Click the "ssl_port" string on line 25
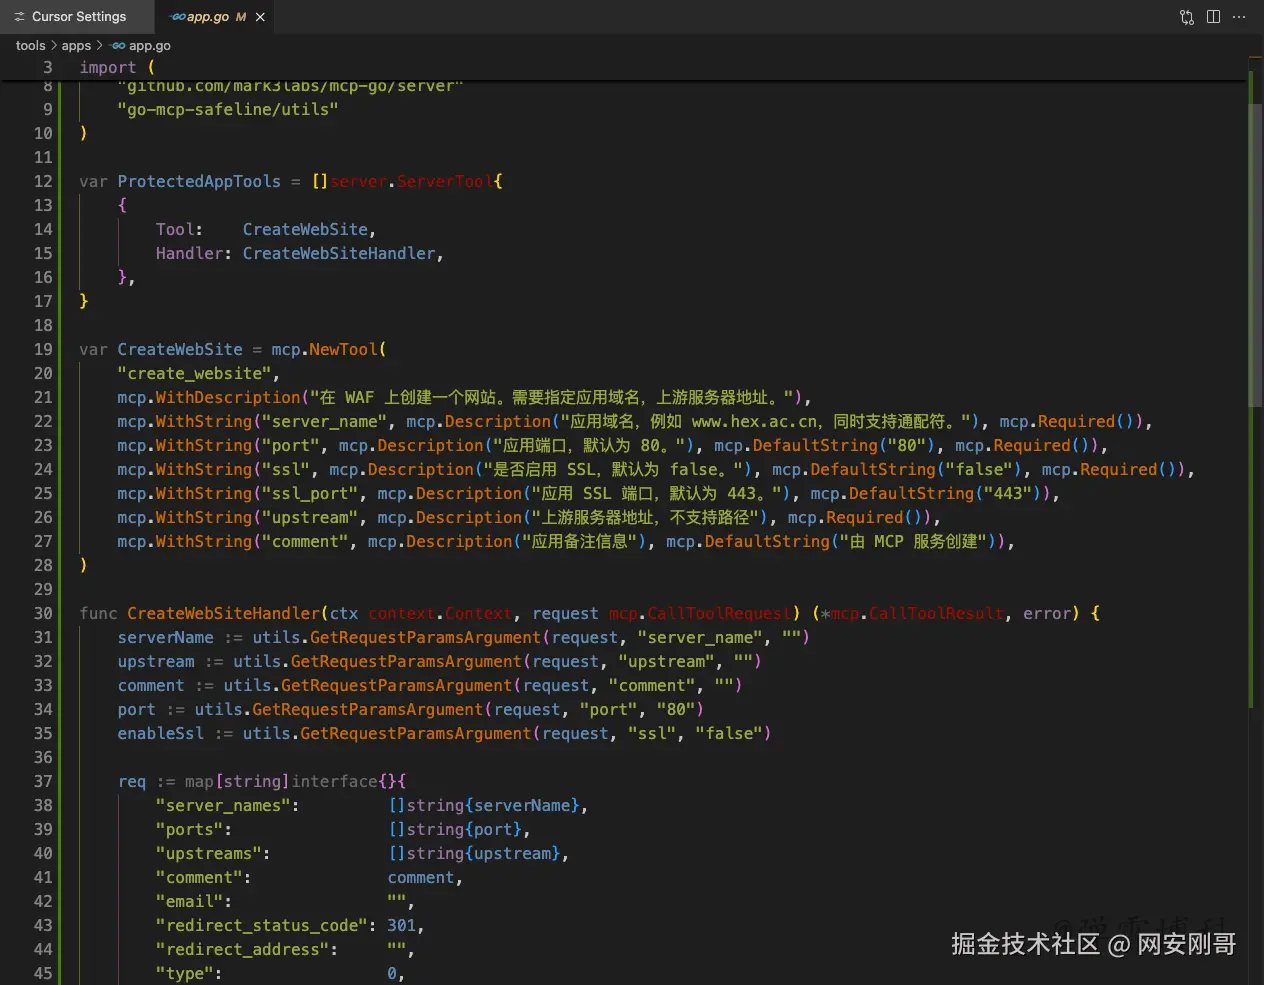Screen dimensions: 1264x985 (x=310, y=494)
